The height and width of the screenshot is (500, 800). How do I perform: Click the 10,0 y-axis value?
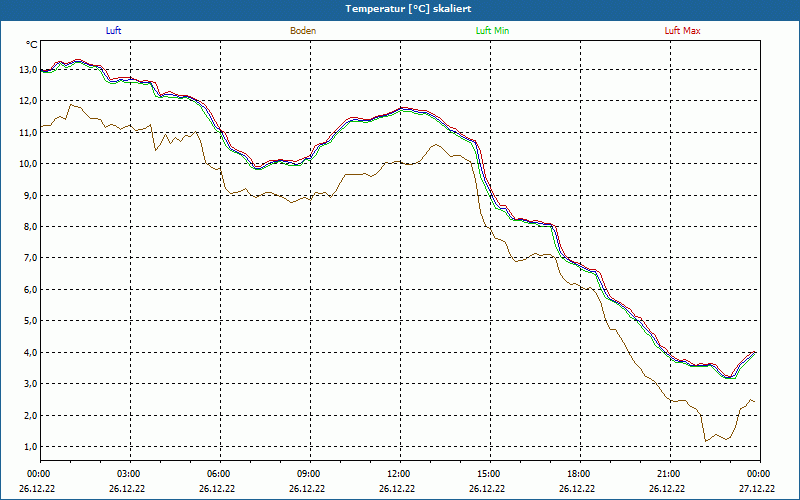click(x=28, y=164)
